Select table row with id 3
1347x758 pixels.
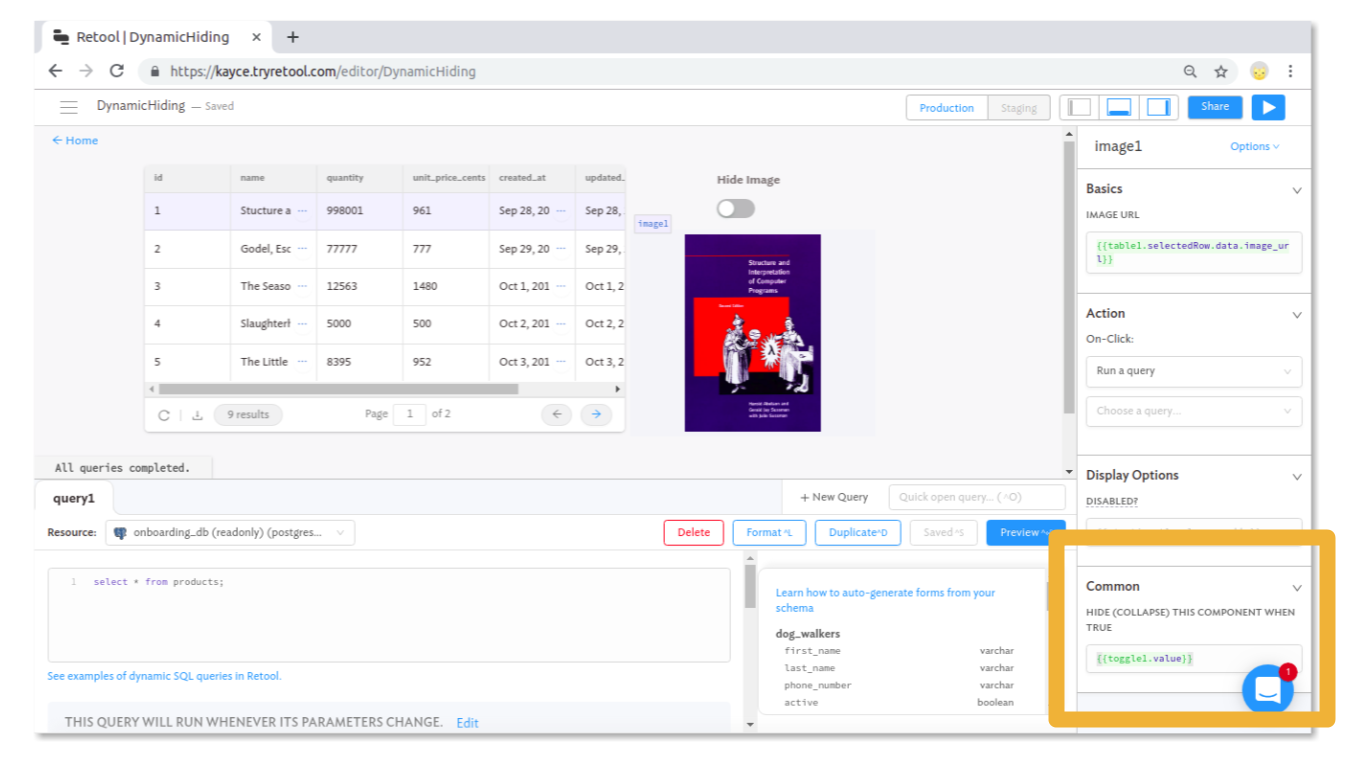pyautogui.click(x=385, y=287)
